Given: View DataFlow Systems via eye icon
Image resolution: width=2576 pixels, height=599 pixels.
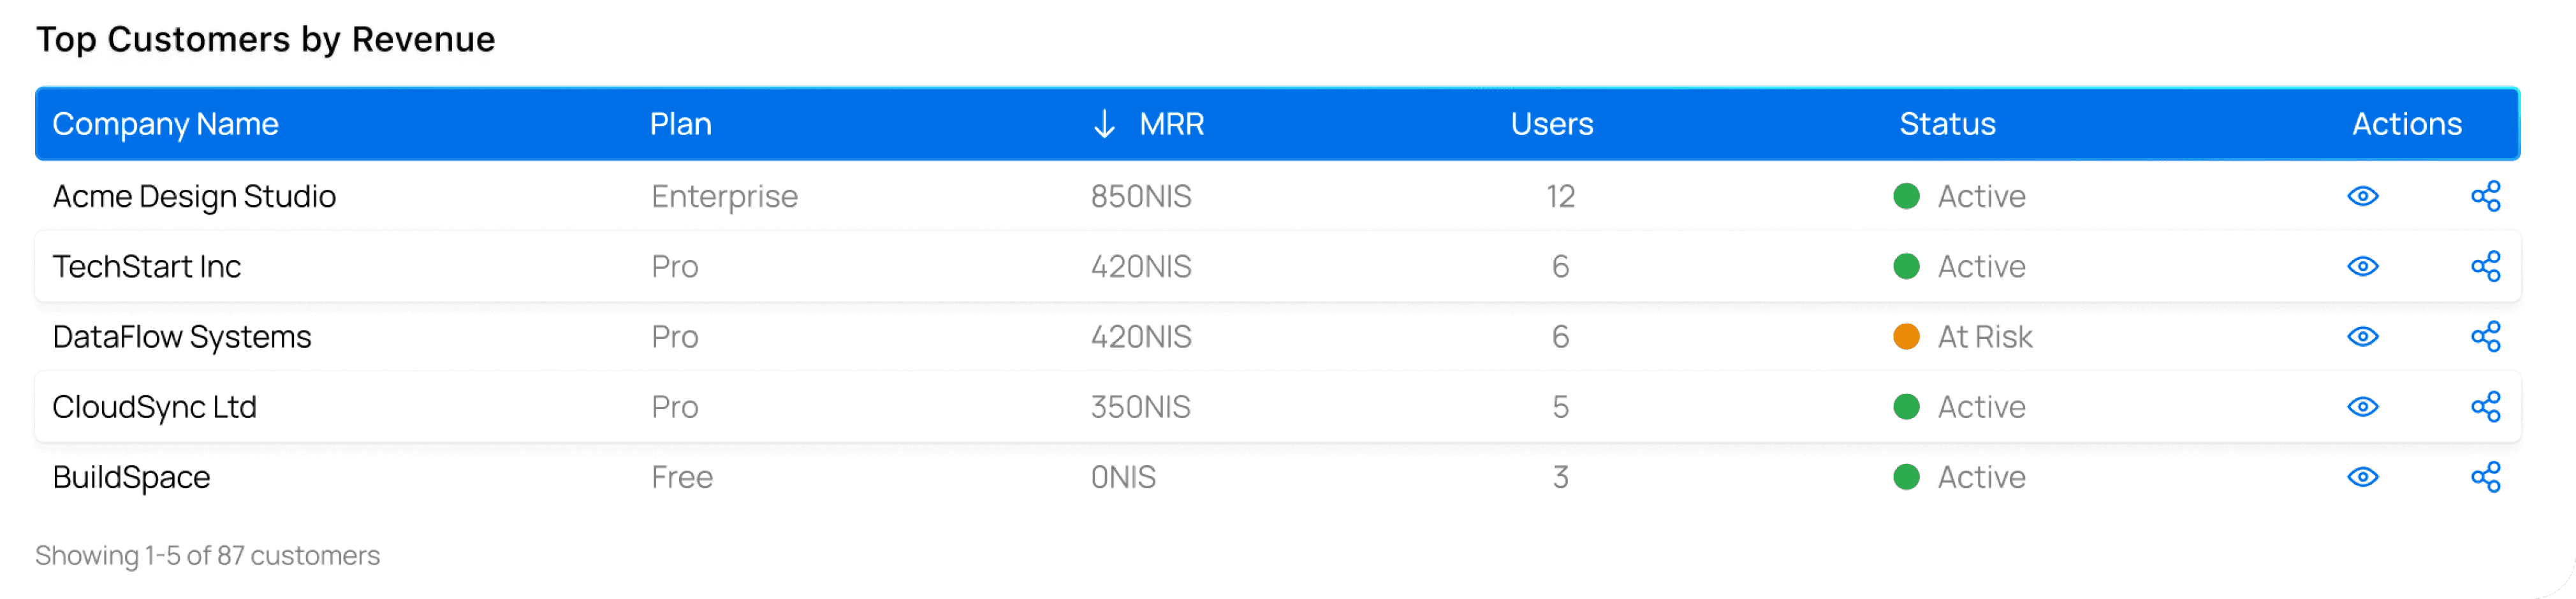Looking at the screenshot, I should [2362, 336].
